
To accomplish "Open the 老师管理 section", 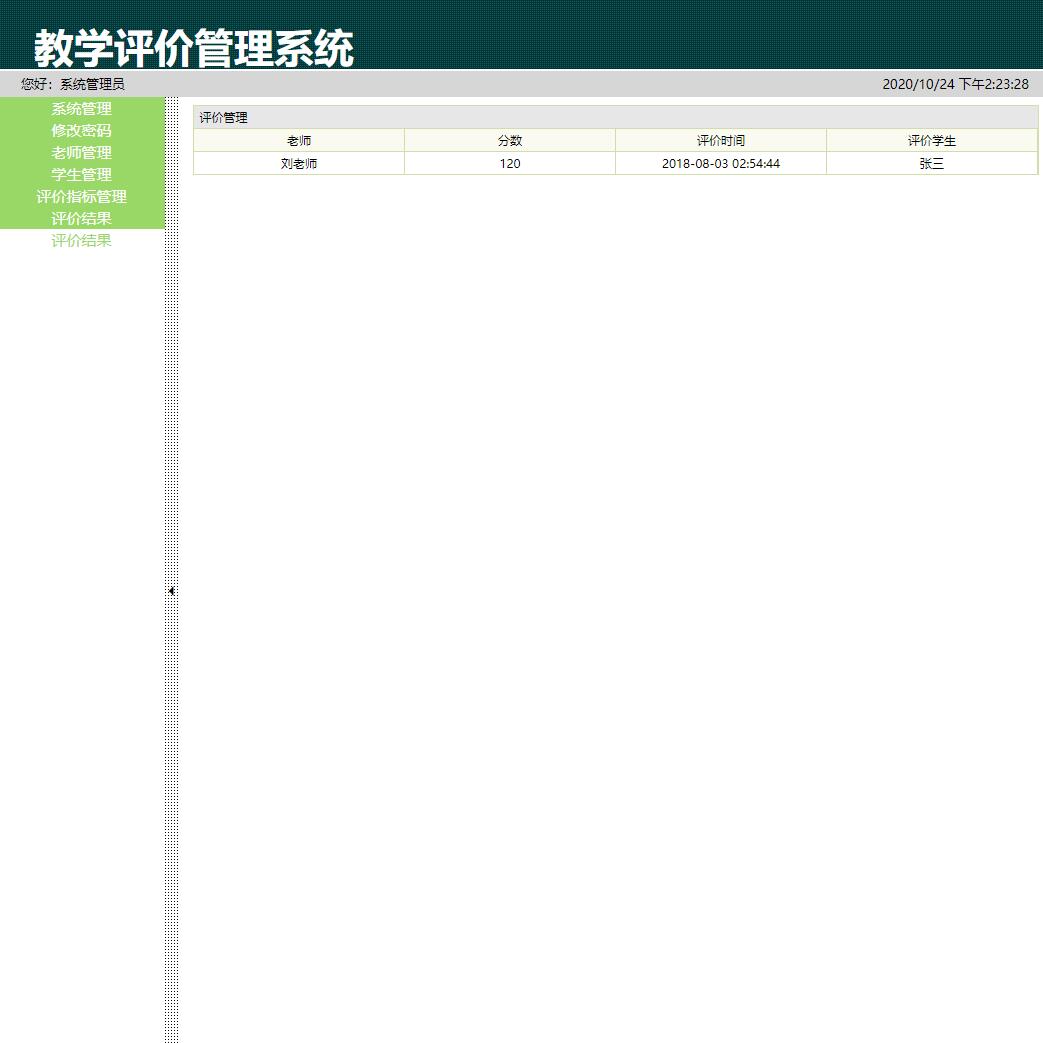I will coord(81,153).
